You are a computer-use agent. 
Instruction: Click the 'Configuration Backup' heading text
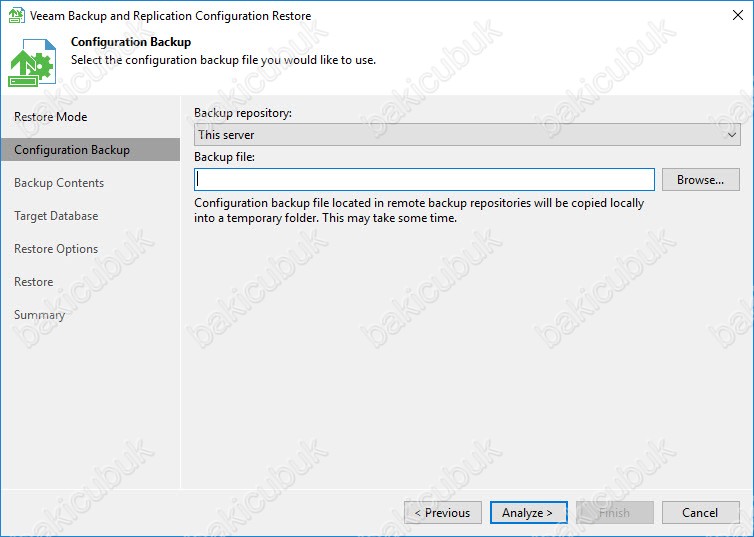(131, 42)
